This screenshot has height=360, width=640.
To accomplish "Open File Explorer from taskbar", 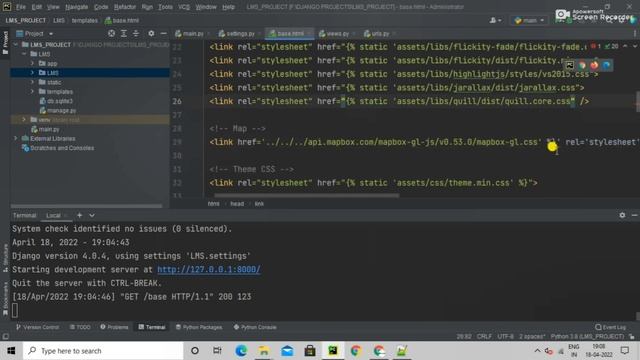I will (264, 351).
